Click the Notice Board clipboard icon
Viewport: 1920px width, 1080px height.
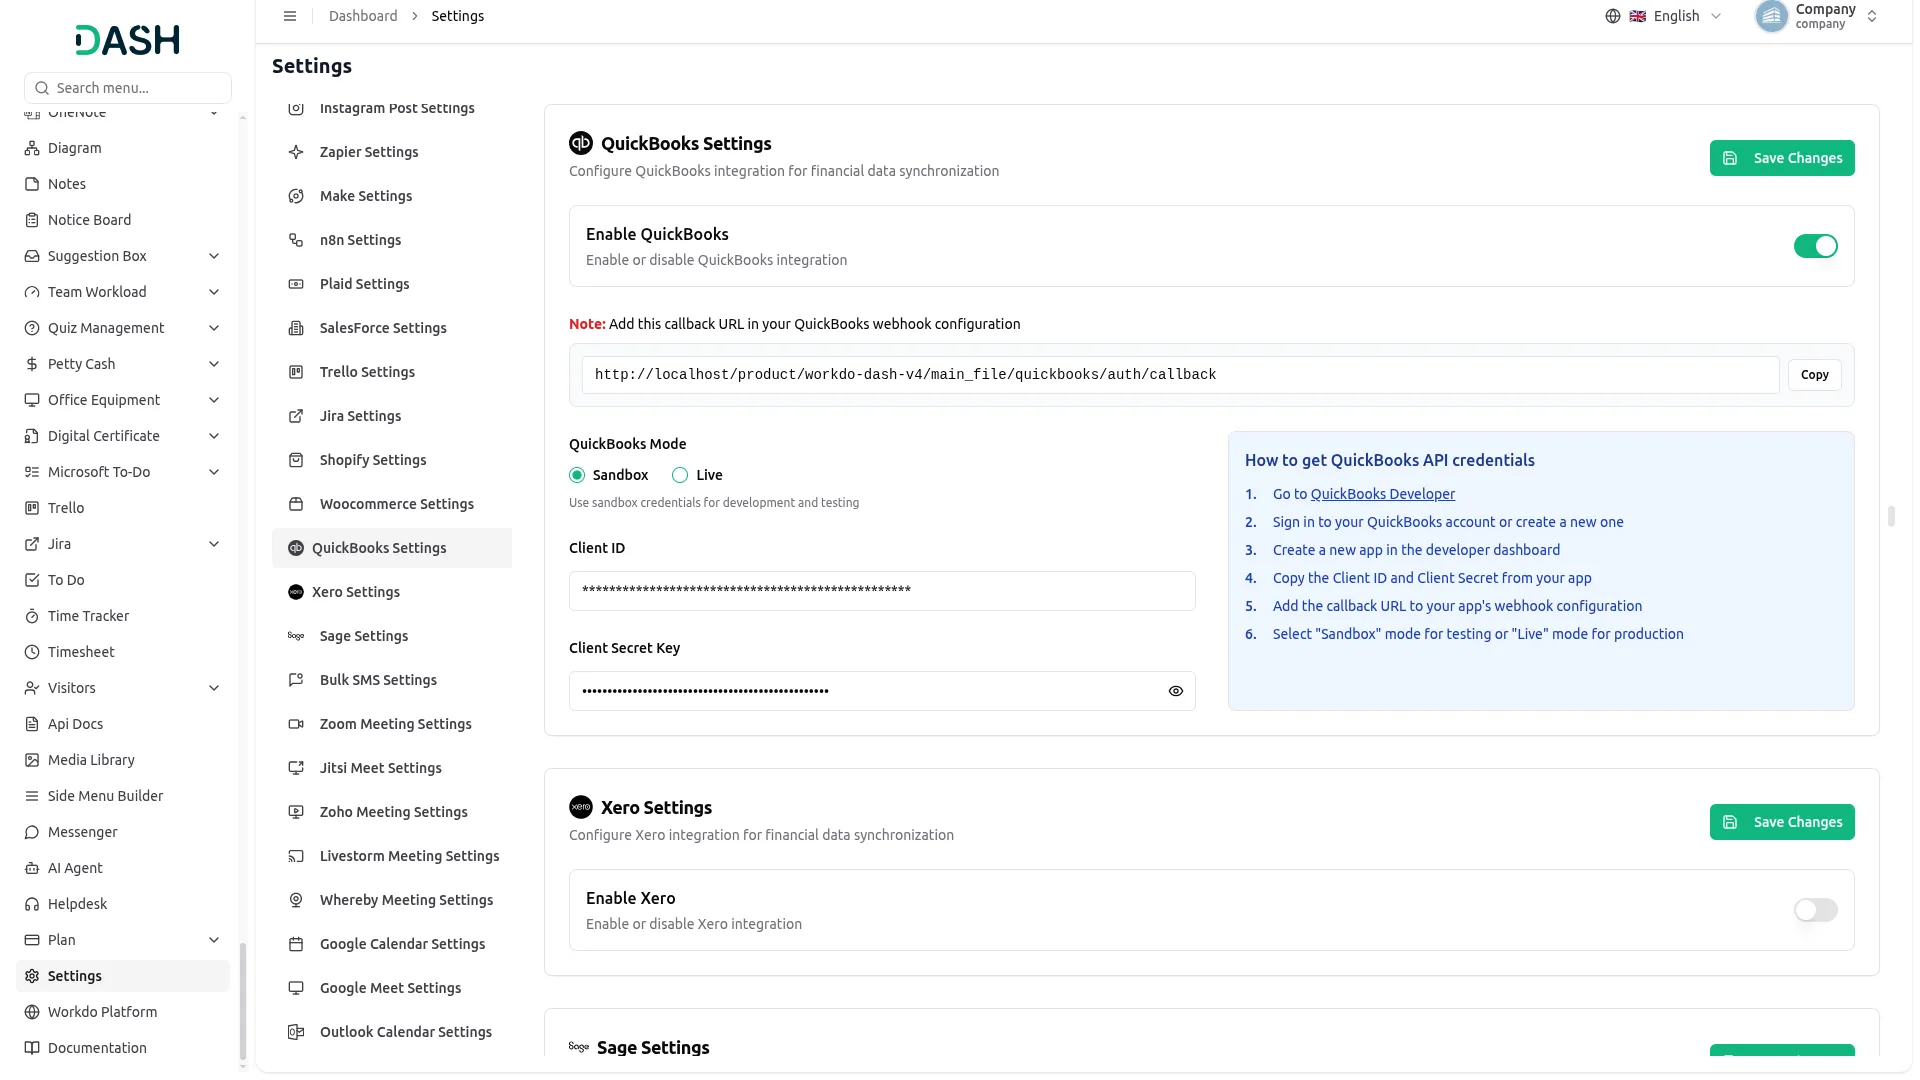point(32,220)
